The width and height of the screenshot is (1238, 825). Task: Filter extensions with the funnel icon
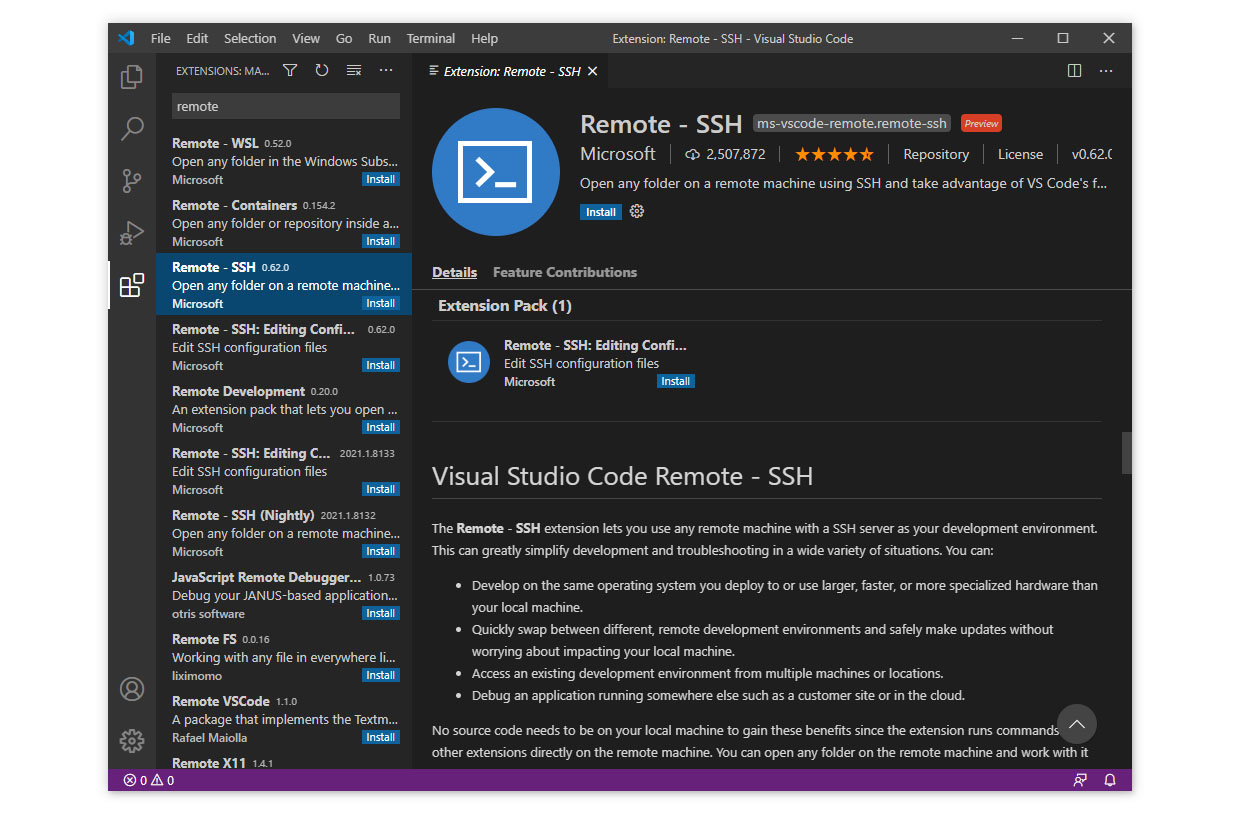[x=290, y=71]
